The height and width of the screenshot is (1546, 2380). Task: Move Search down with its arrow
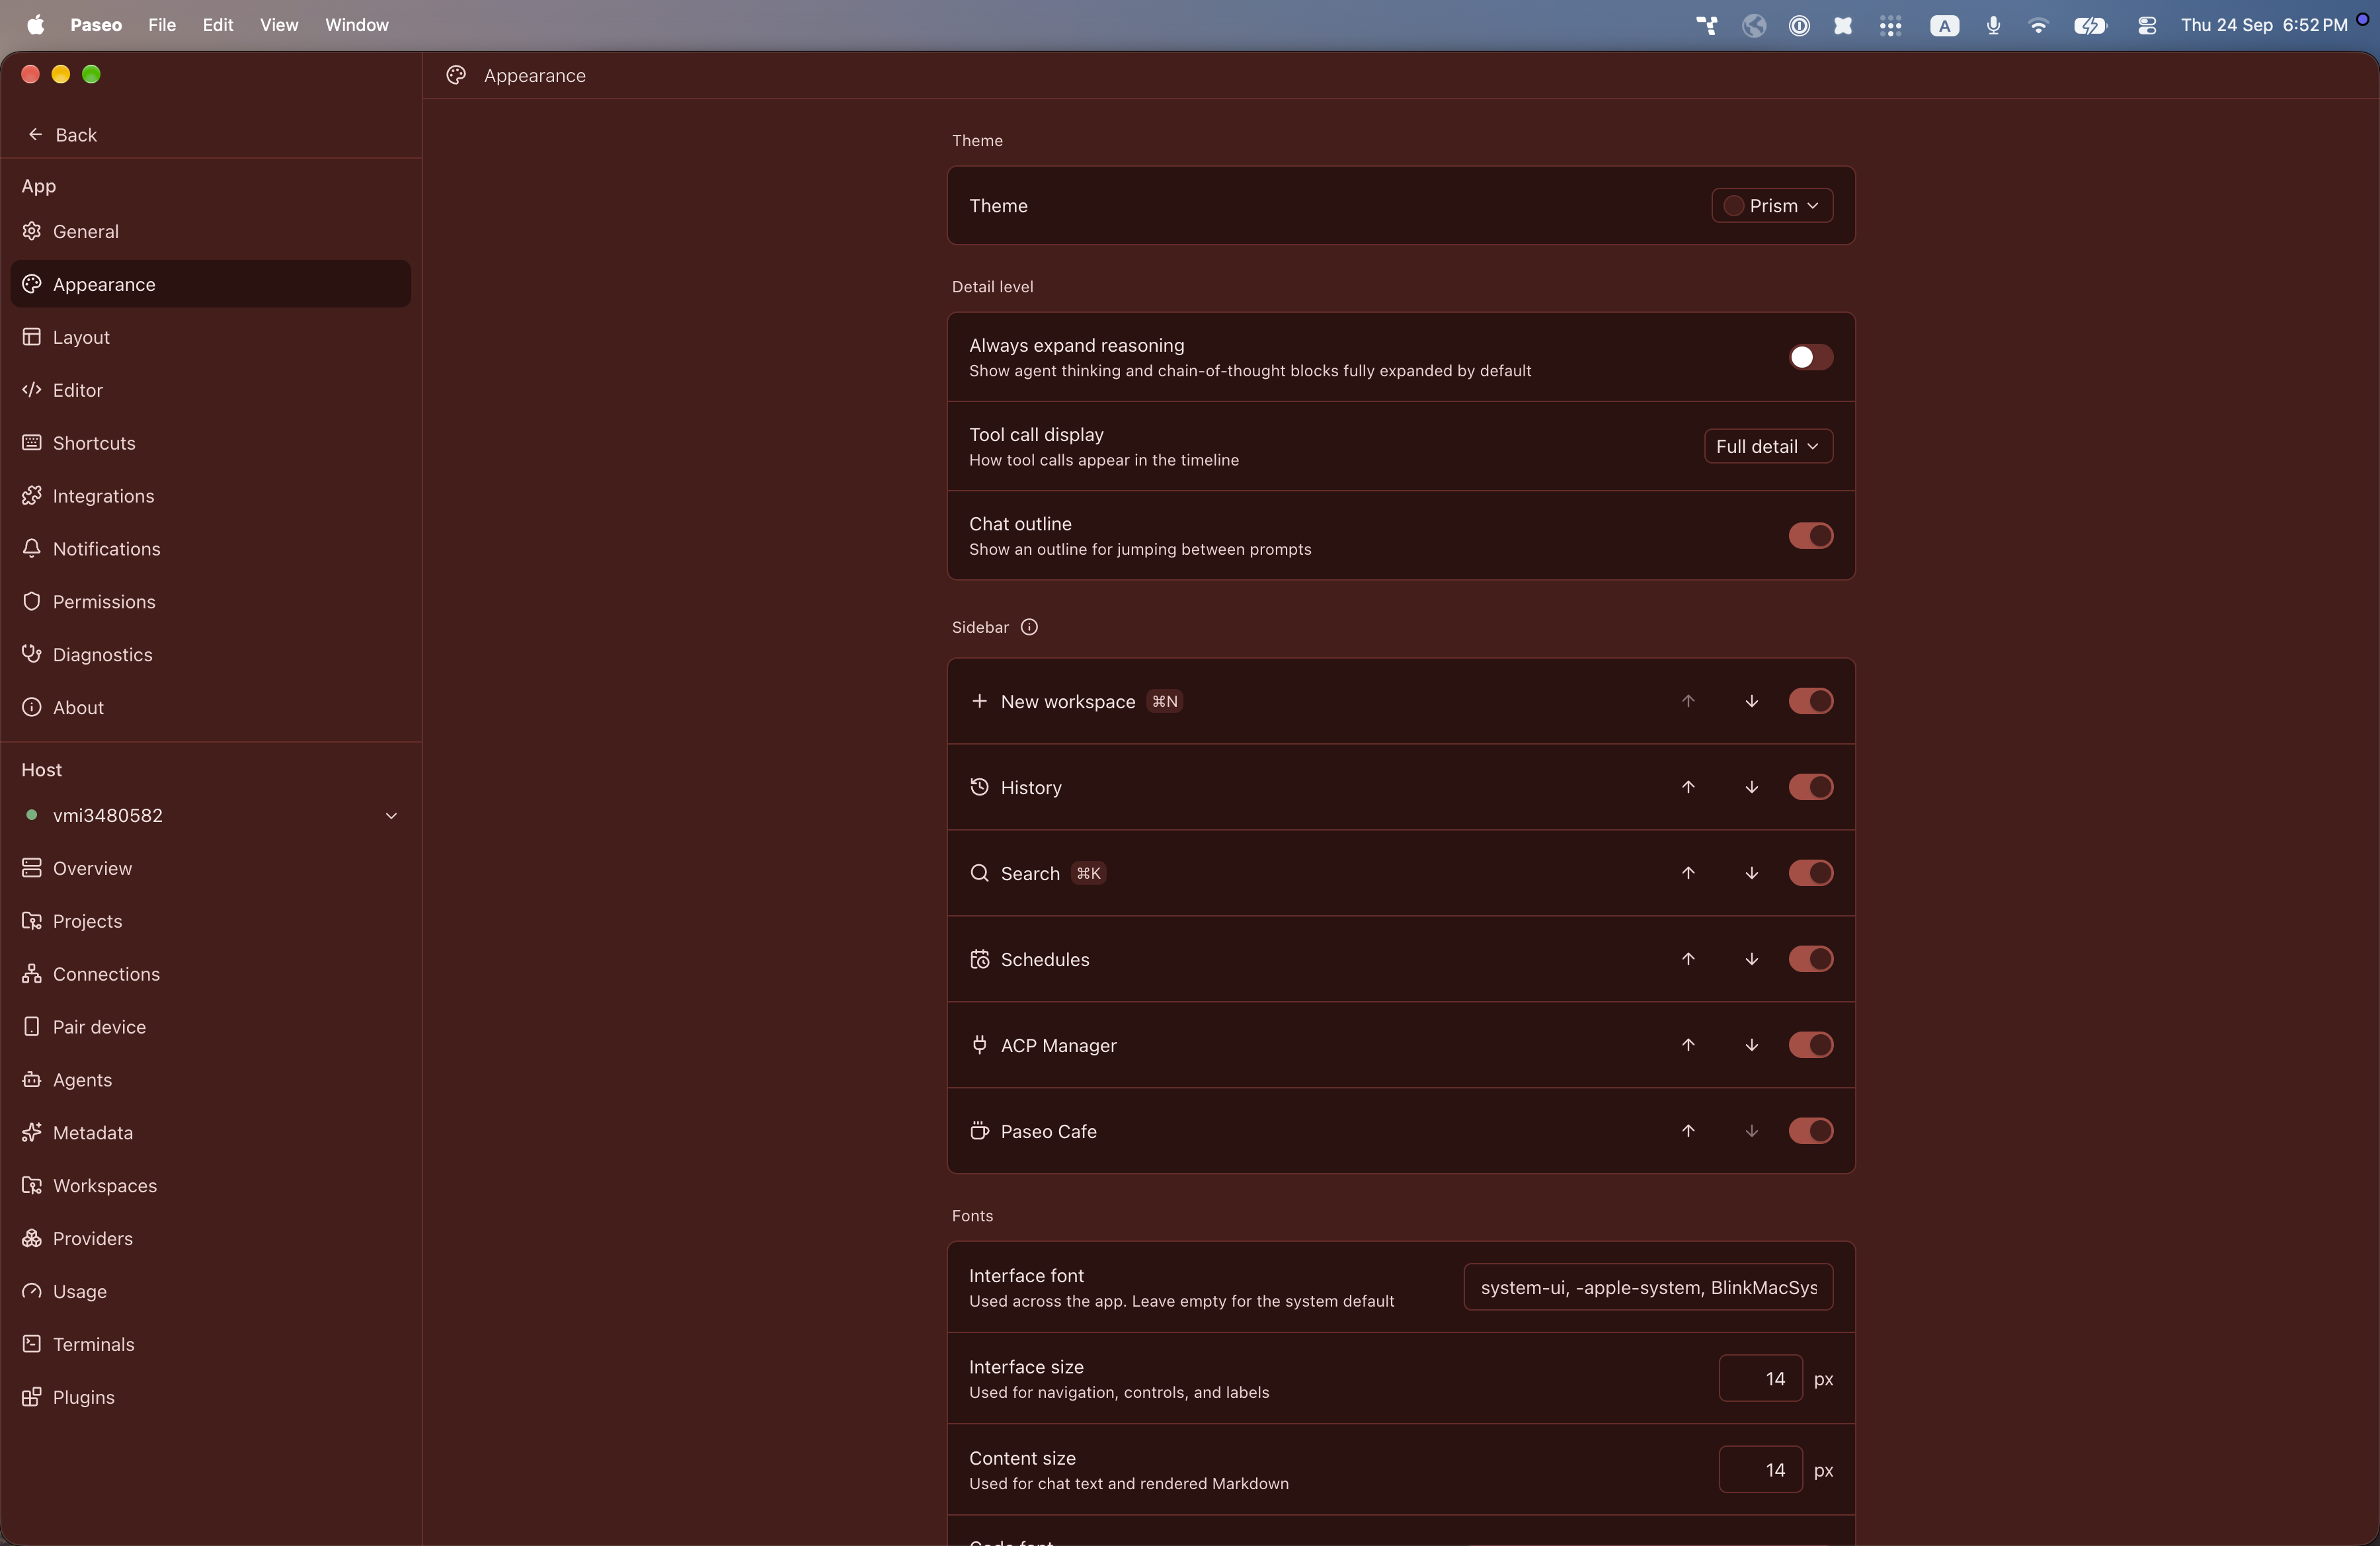[x=1751, y=873]
